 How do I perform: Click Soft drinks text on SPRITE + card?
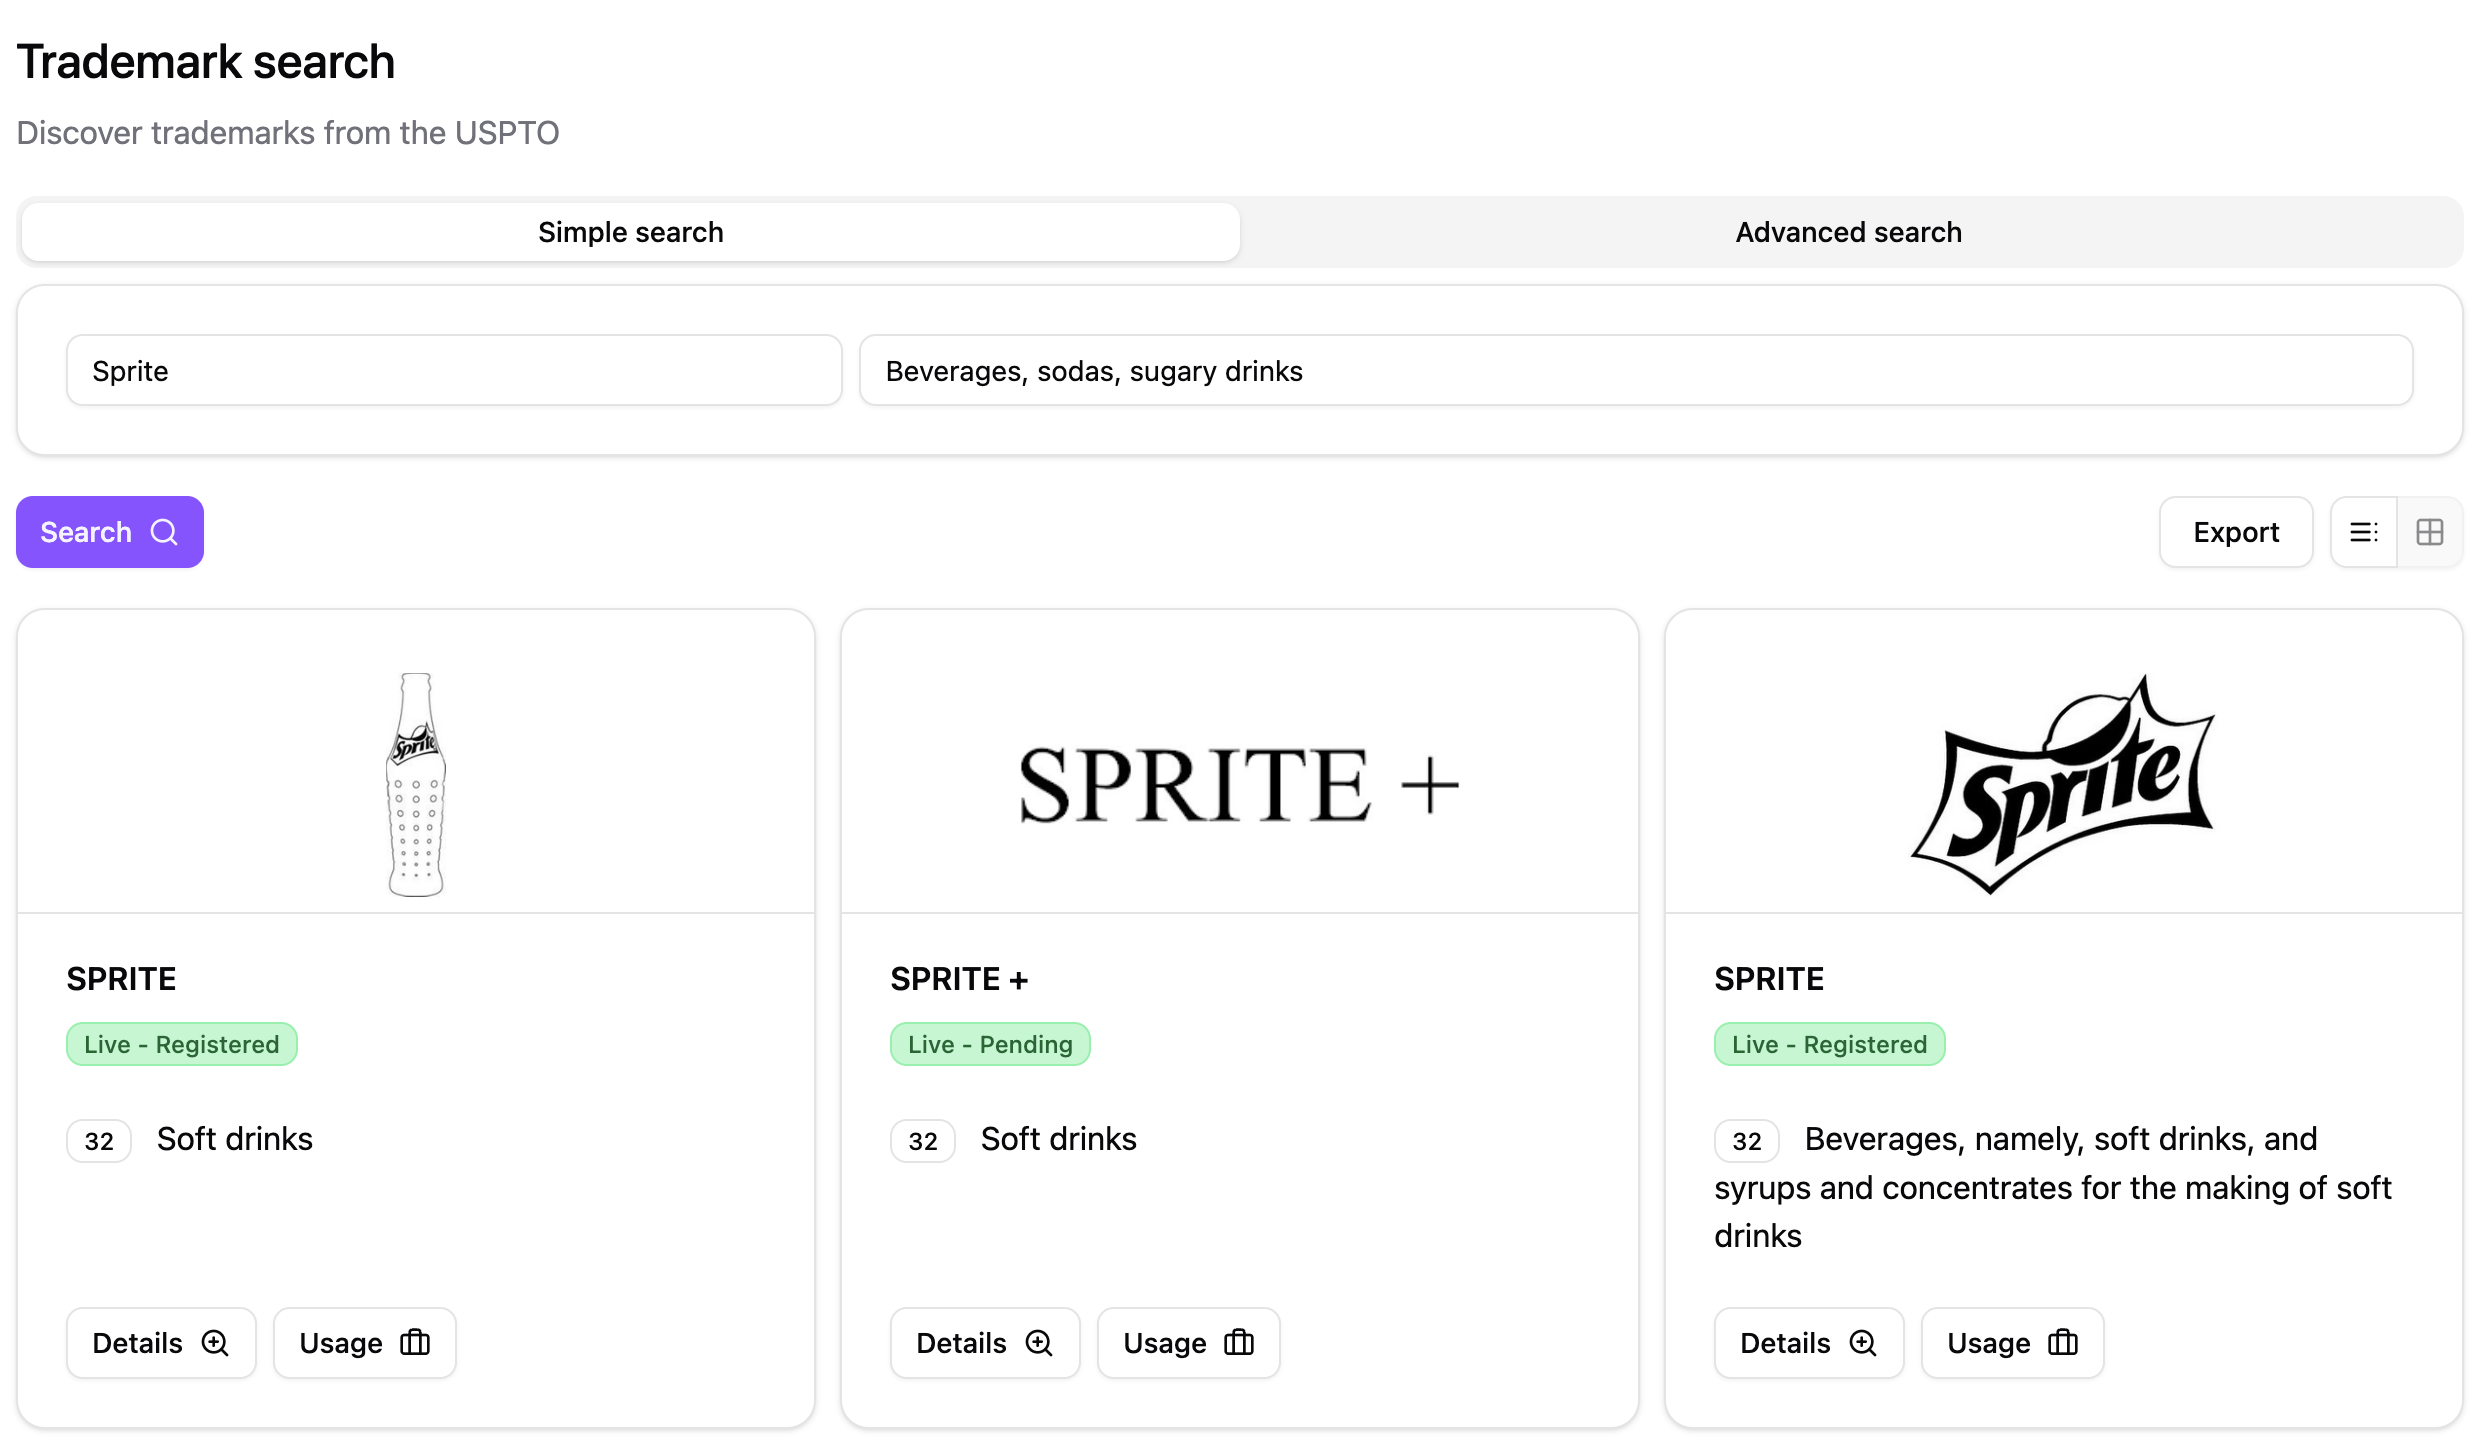[x=1059, y=1139]
